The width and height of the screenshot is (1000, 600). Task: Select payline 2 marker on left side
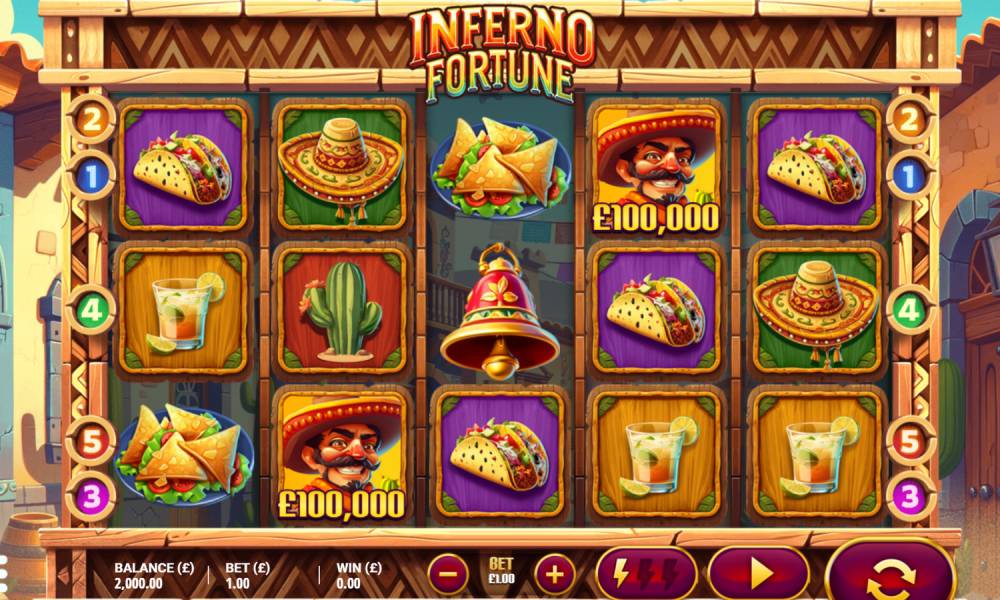pos(91,119)
